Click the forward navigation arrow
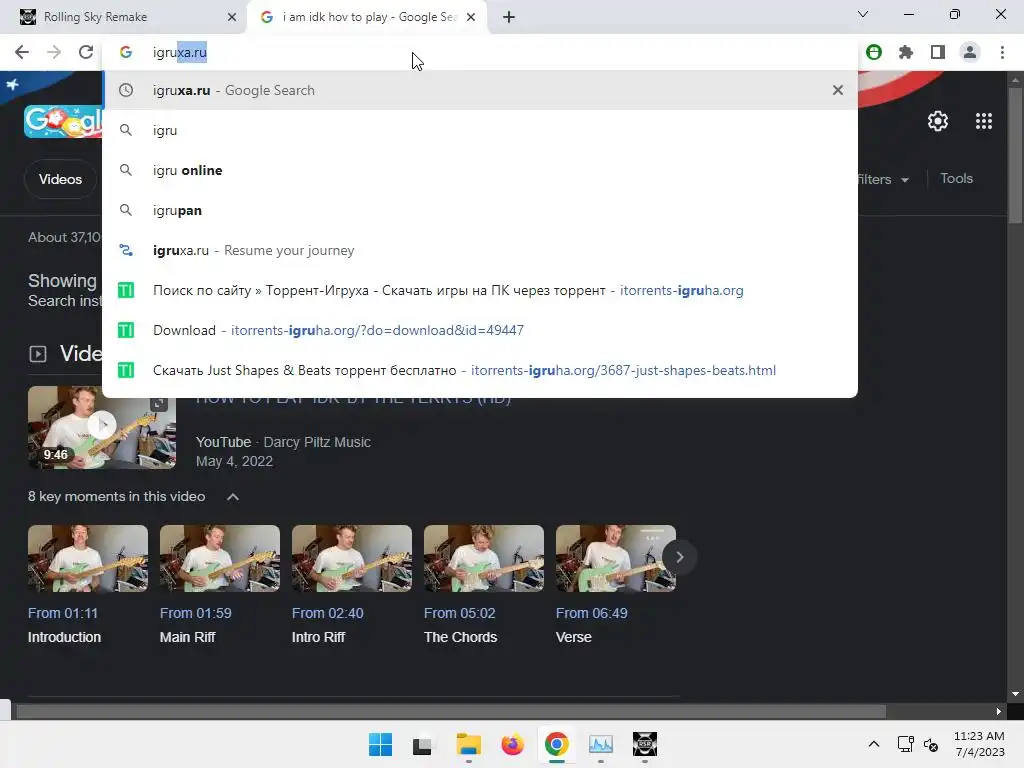 (54, 52)
